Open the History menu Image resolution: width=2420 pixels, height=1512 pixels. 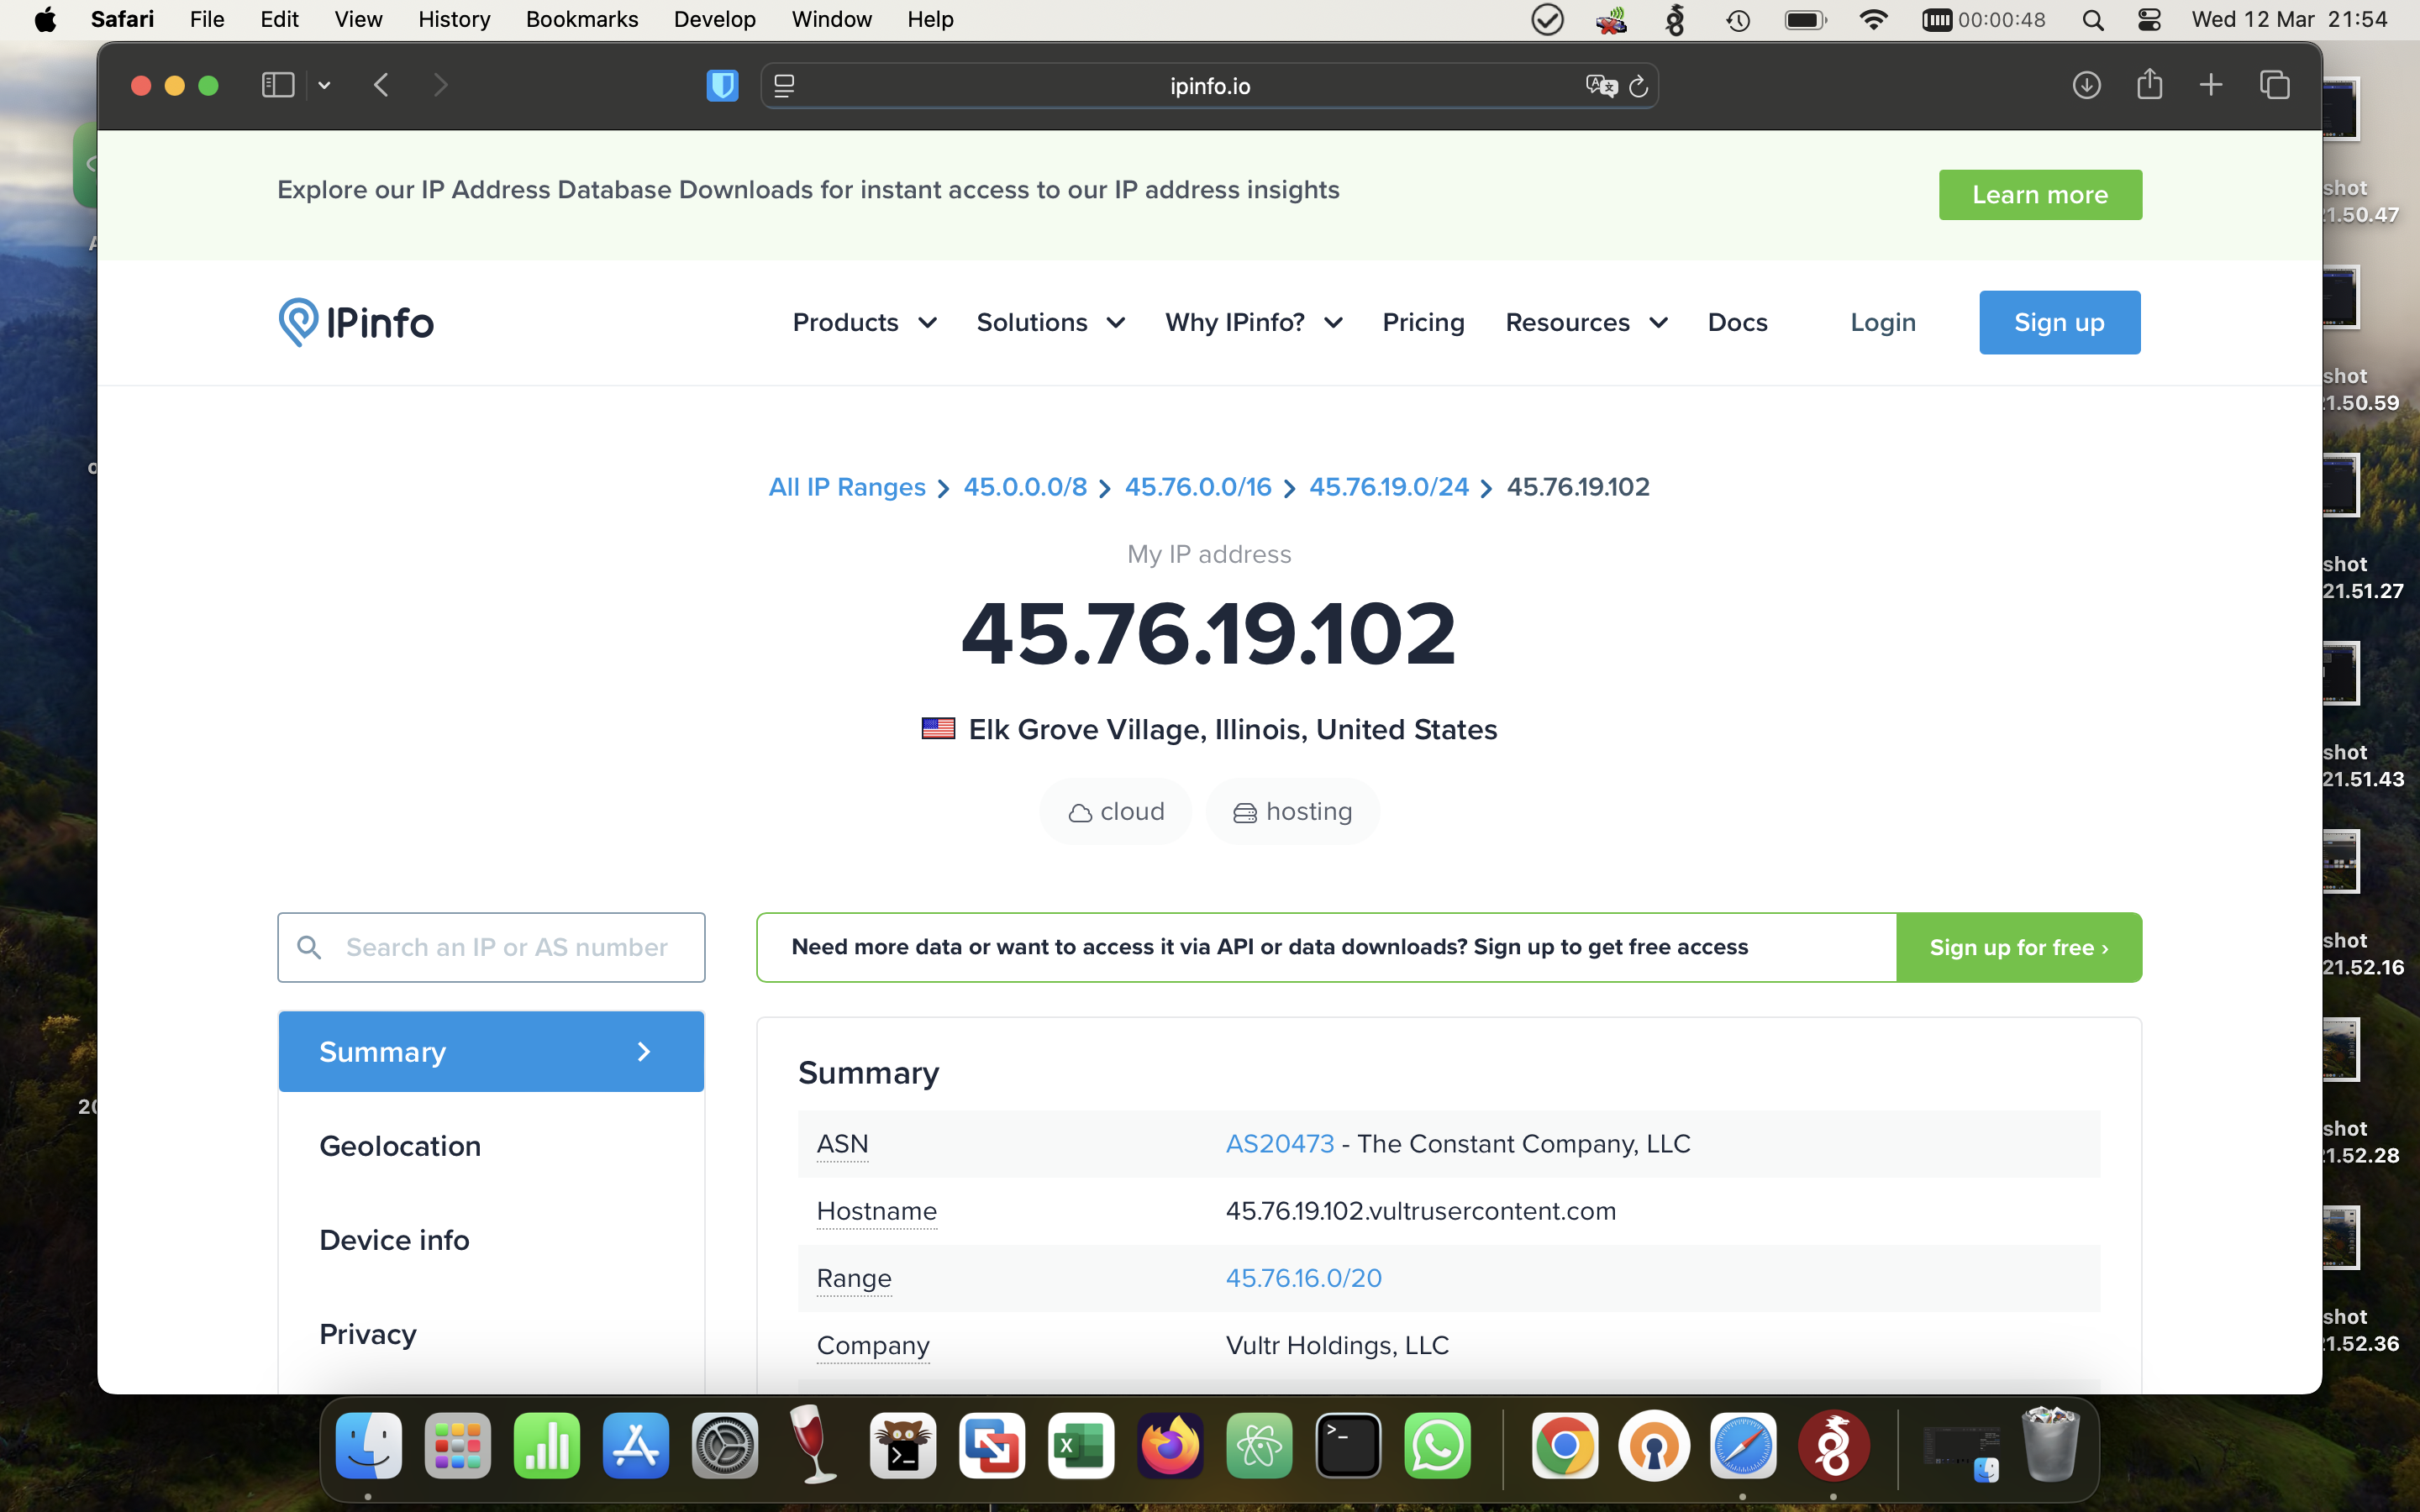pos(454,19)
